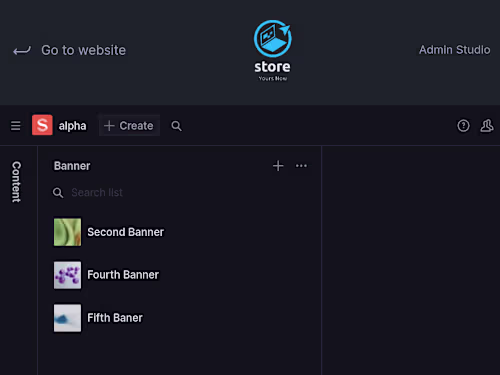Click the Create button
Screen dimensions: 500x375
click(x=129, y=126)
